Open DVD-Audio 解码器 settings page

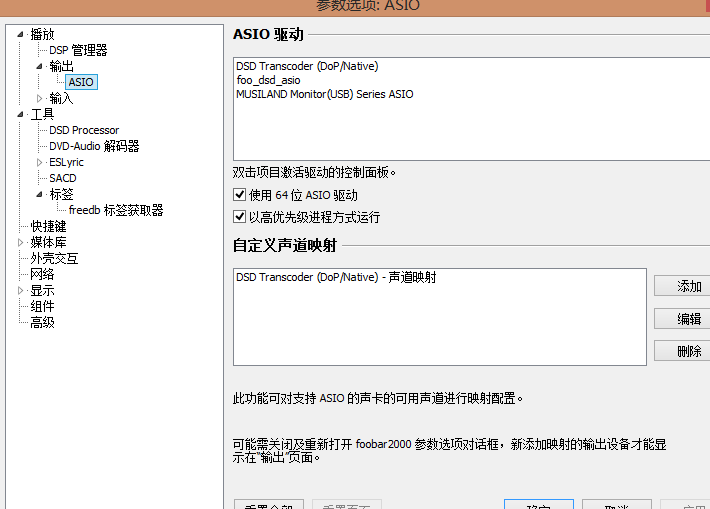tap(94, 146)
